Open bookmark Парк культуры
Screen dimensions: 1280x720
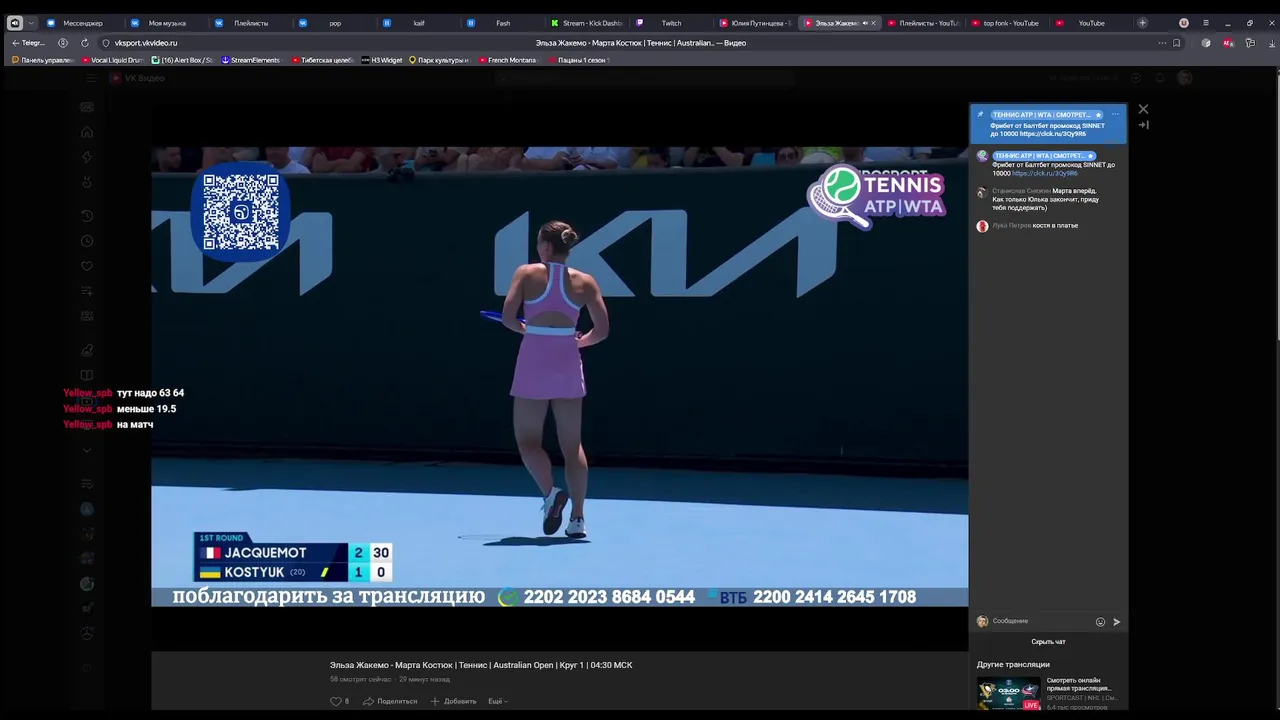pyautogui.click(x=438, y=60)
